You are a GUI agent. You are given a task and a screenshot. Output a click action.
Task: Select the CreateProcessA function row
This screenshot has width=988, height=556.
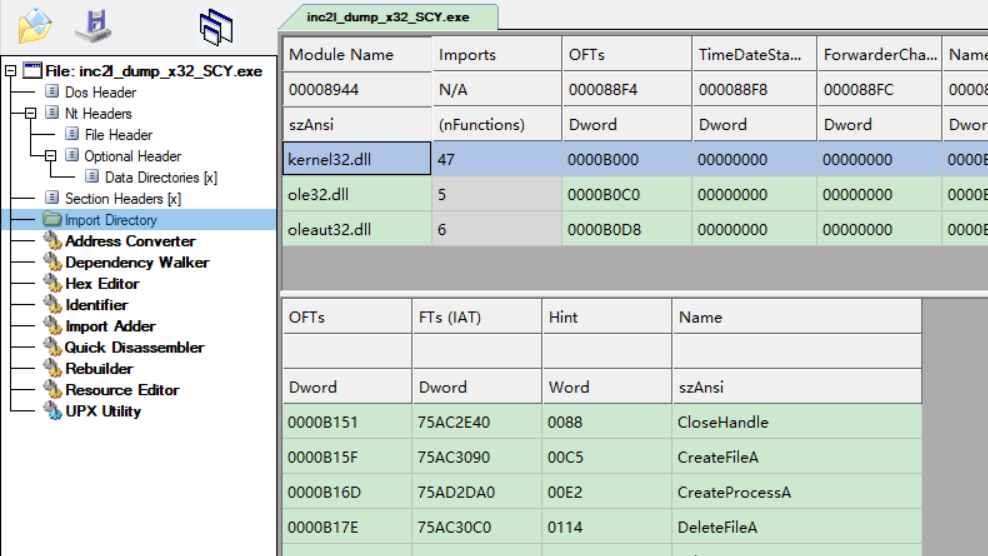pos(734,492)
